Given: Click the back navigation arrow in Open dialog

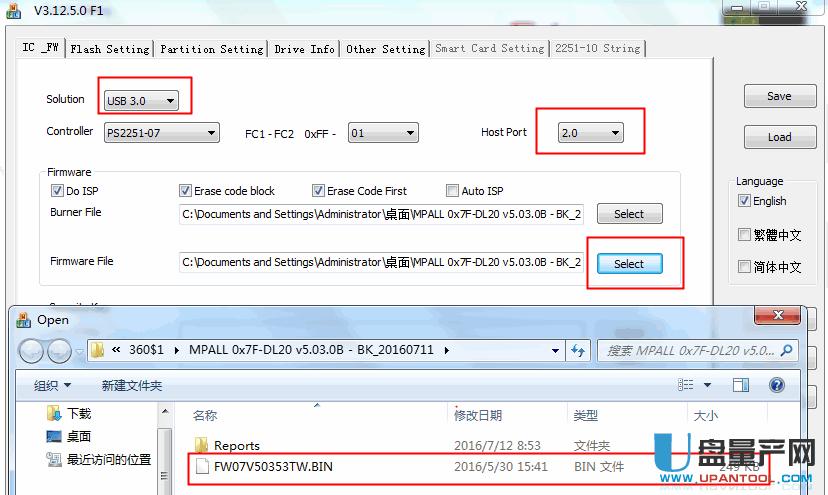Looking at the screenshot, I should (x=32, y=351).
